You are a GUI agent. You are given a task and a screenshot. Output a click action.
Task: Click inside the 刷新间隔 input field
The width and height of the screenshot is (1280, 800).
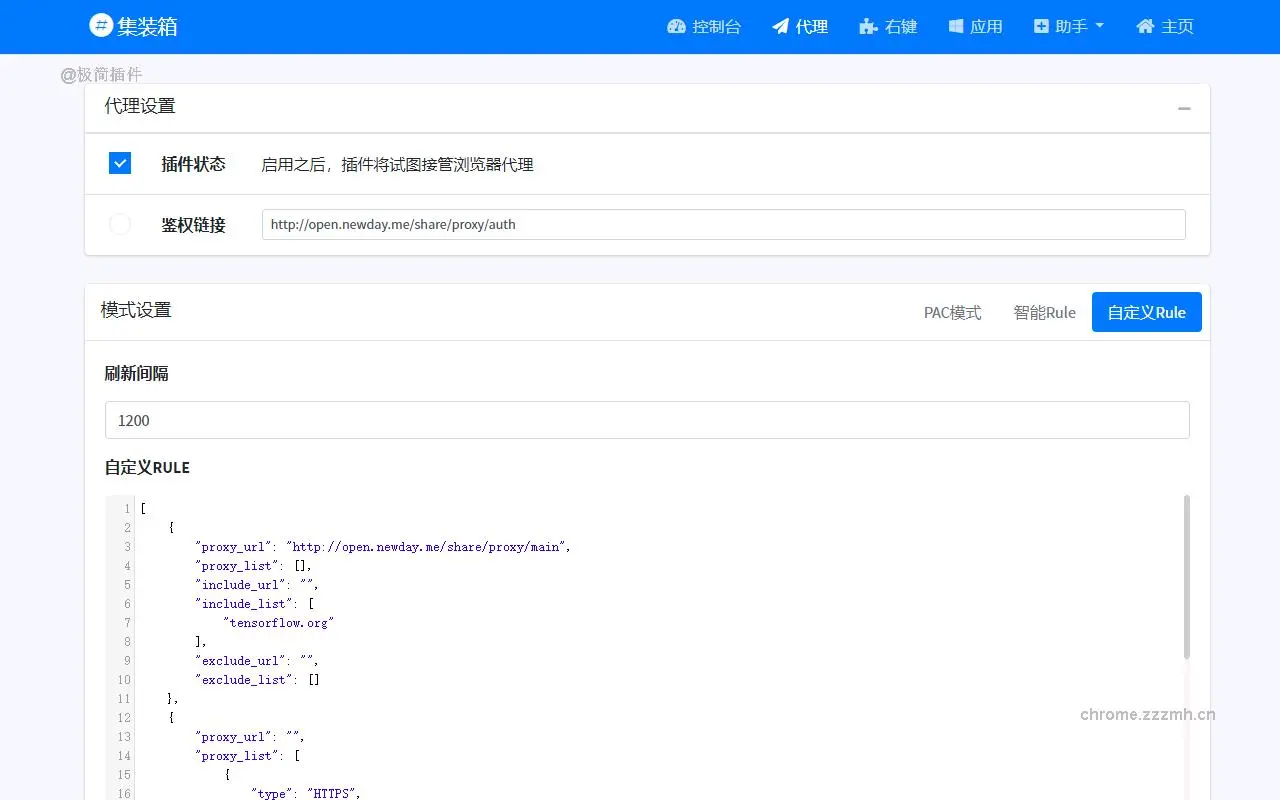pos(646,420)
